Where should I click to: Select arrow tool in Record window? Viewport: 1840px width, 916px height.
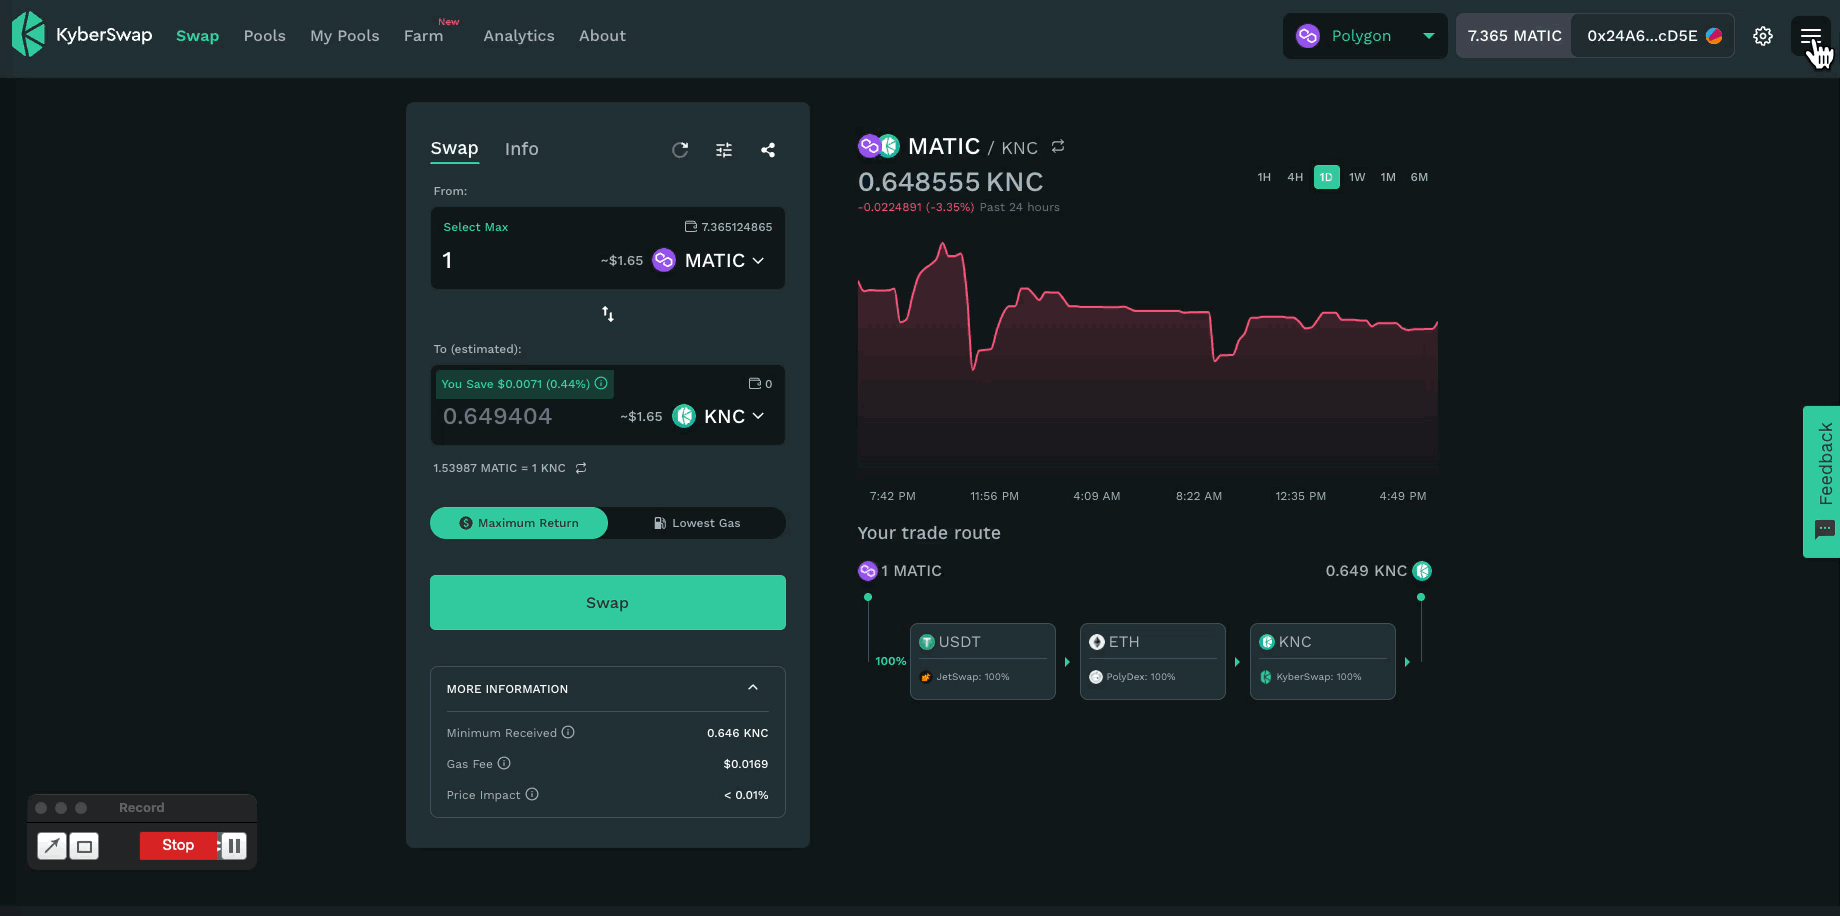(x=52, y=846)
